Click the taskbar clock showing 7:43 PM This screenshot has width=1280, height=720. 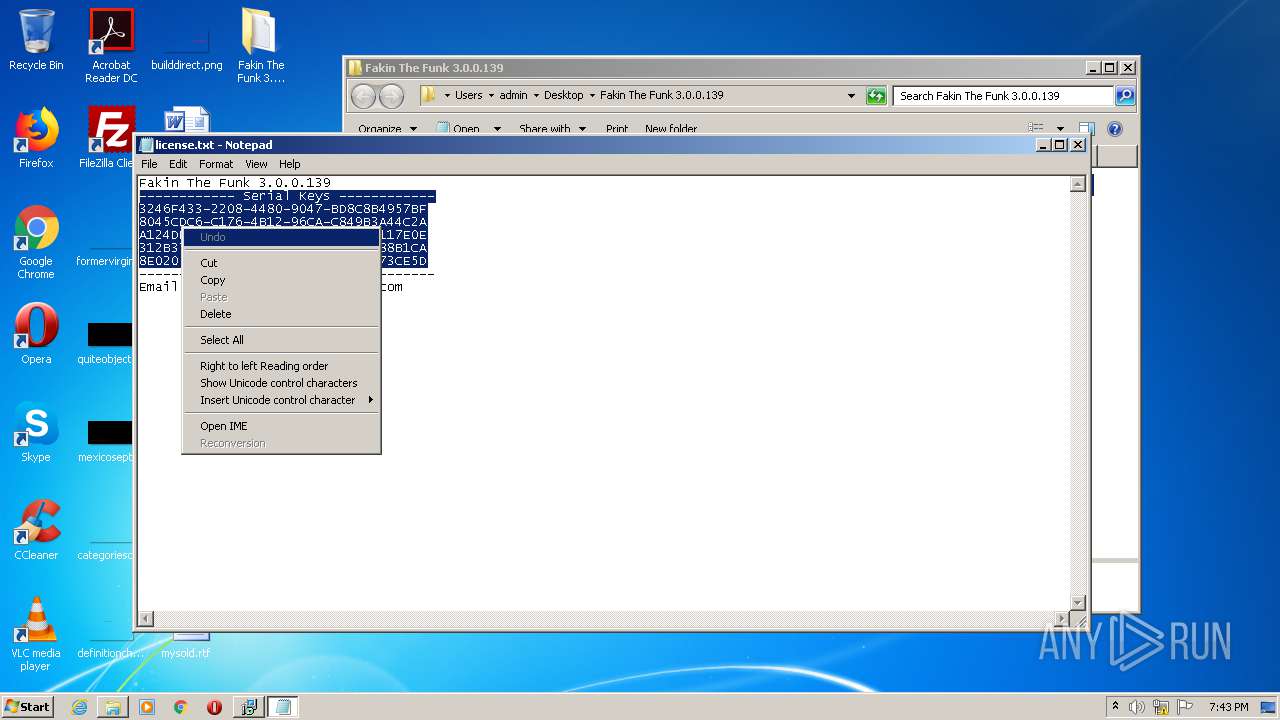[x=1228, y=707]
